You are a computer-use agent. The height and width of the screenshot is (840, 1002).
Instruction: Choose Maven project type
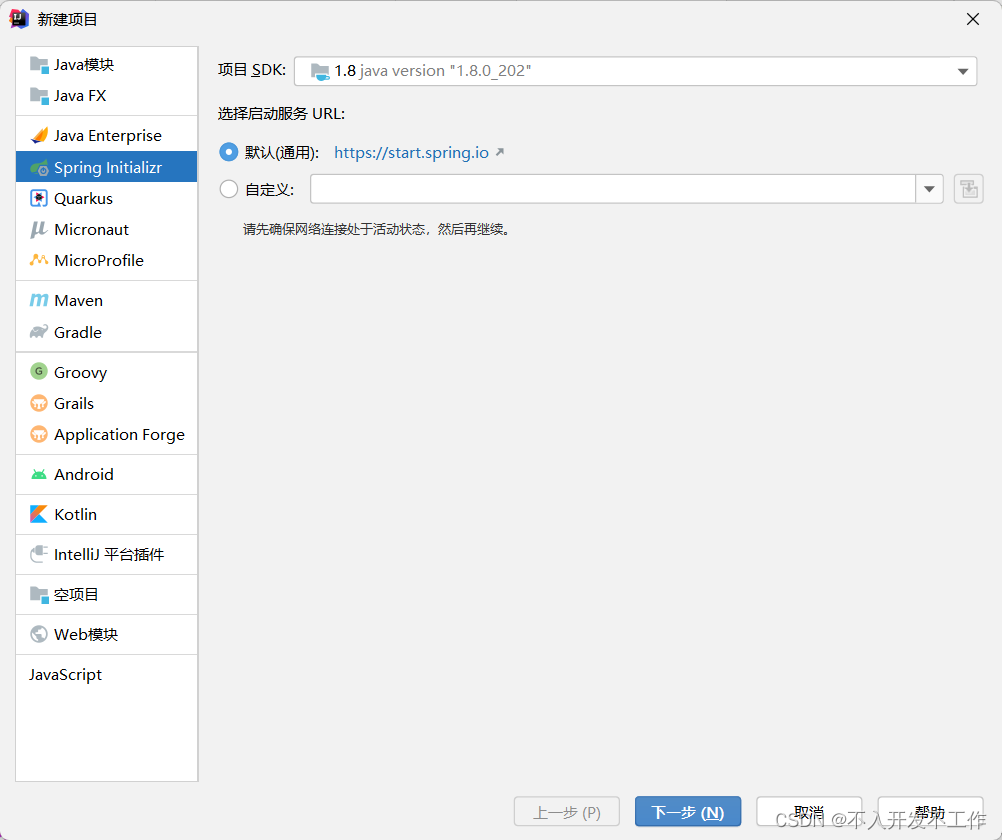107,300
